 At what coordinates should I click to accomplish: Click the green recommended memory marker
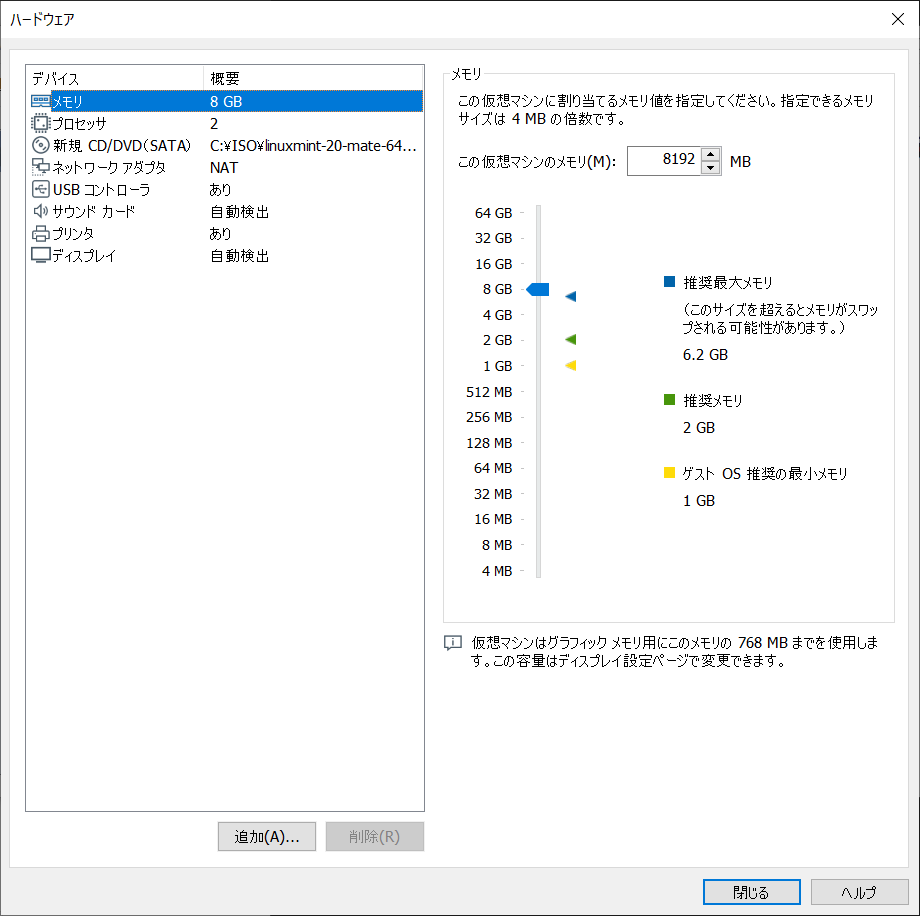point(571,339)
